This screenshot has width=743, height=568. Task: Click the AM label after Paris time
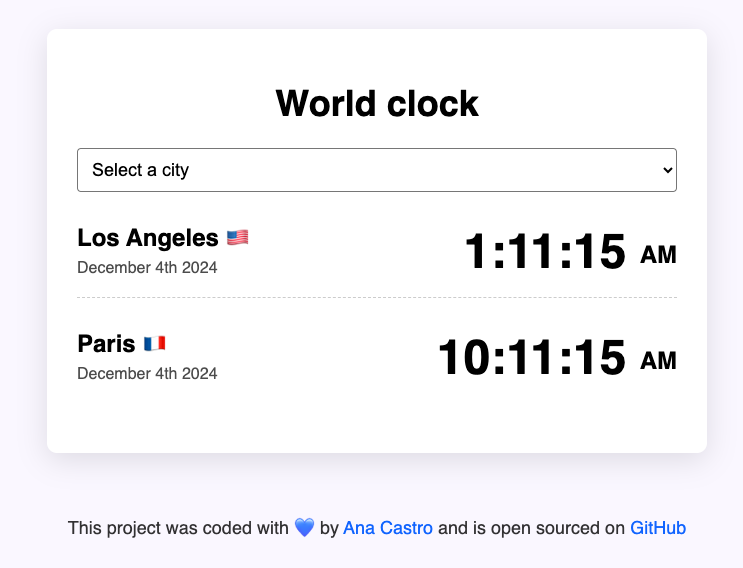(x=658, y=362)
